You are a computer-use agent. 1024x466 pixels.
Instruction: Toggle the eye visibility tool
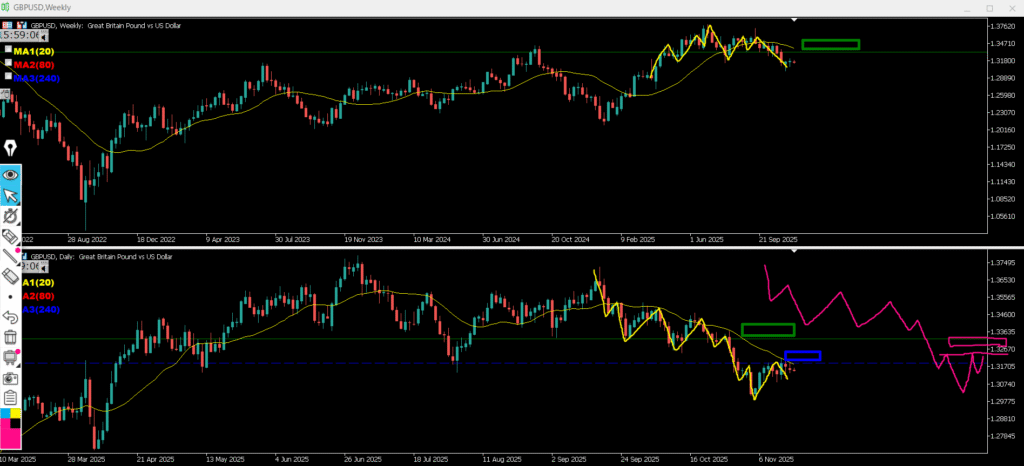pos(11,175)
